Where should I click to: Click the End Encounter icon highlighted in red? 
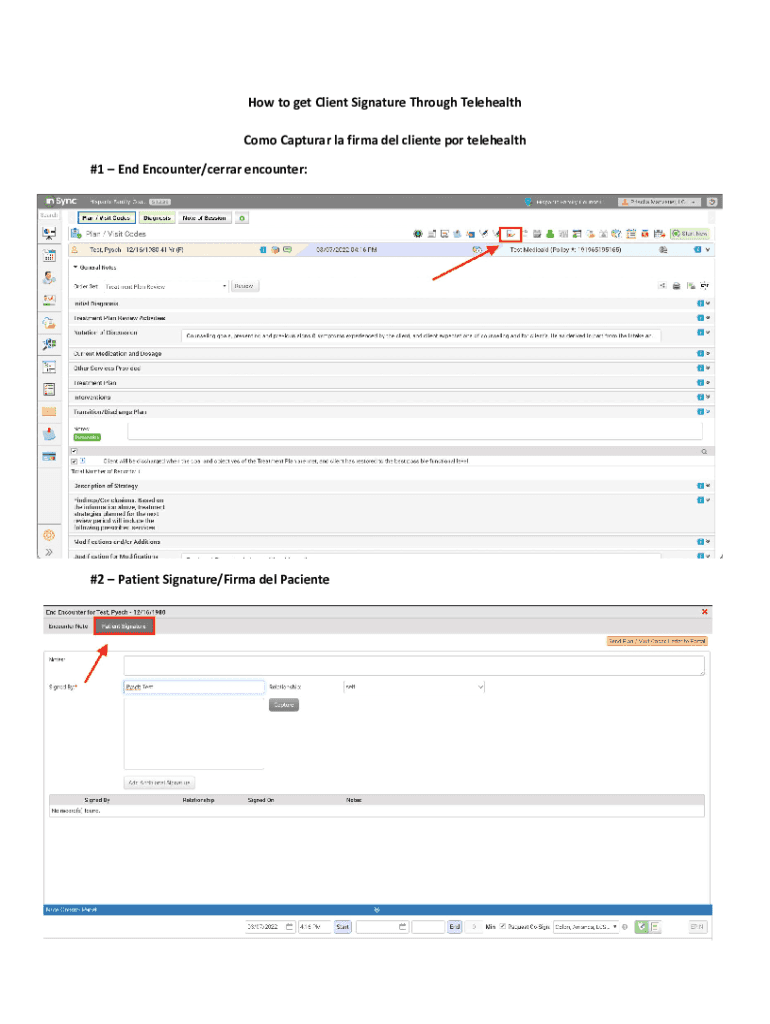(x=511, y=234)
